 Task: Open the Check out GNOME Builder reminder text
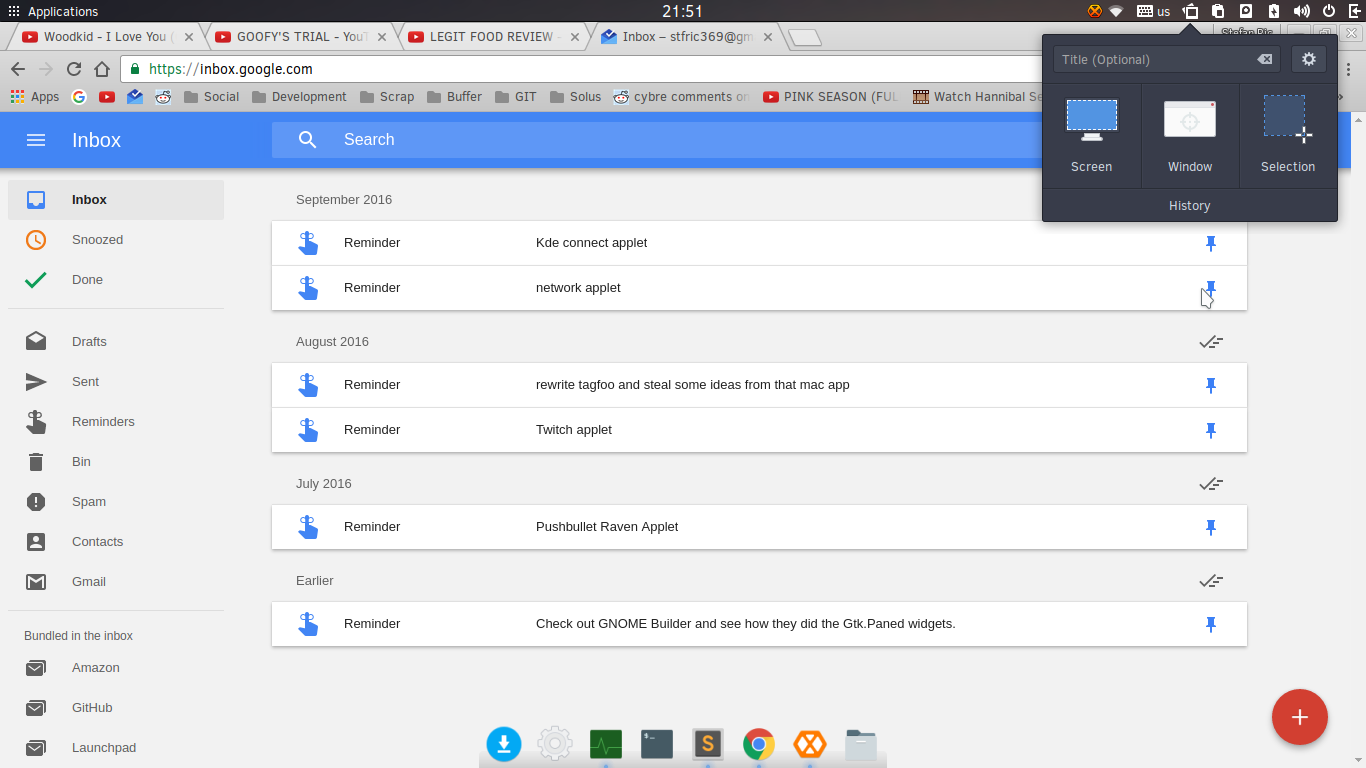point(746,624)
